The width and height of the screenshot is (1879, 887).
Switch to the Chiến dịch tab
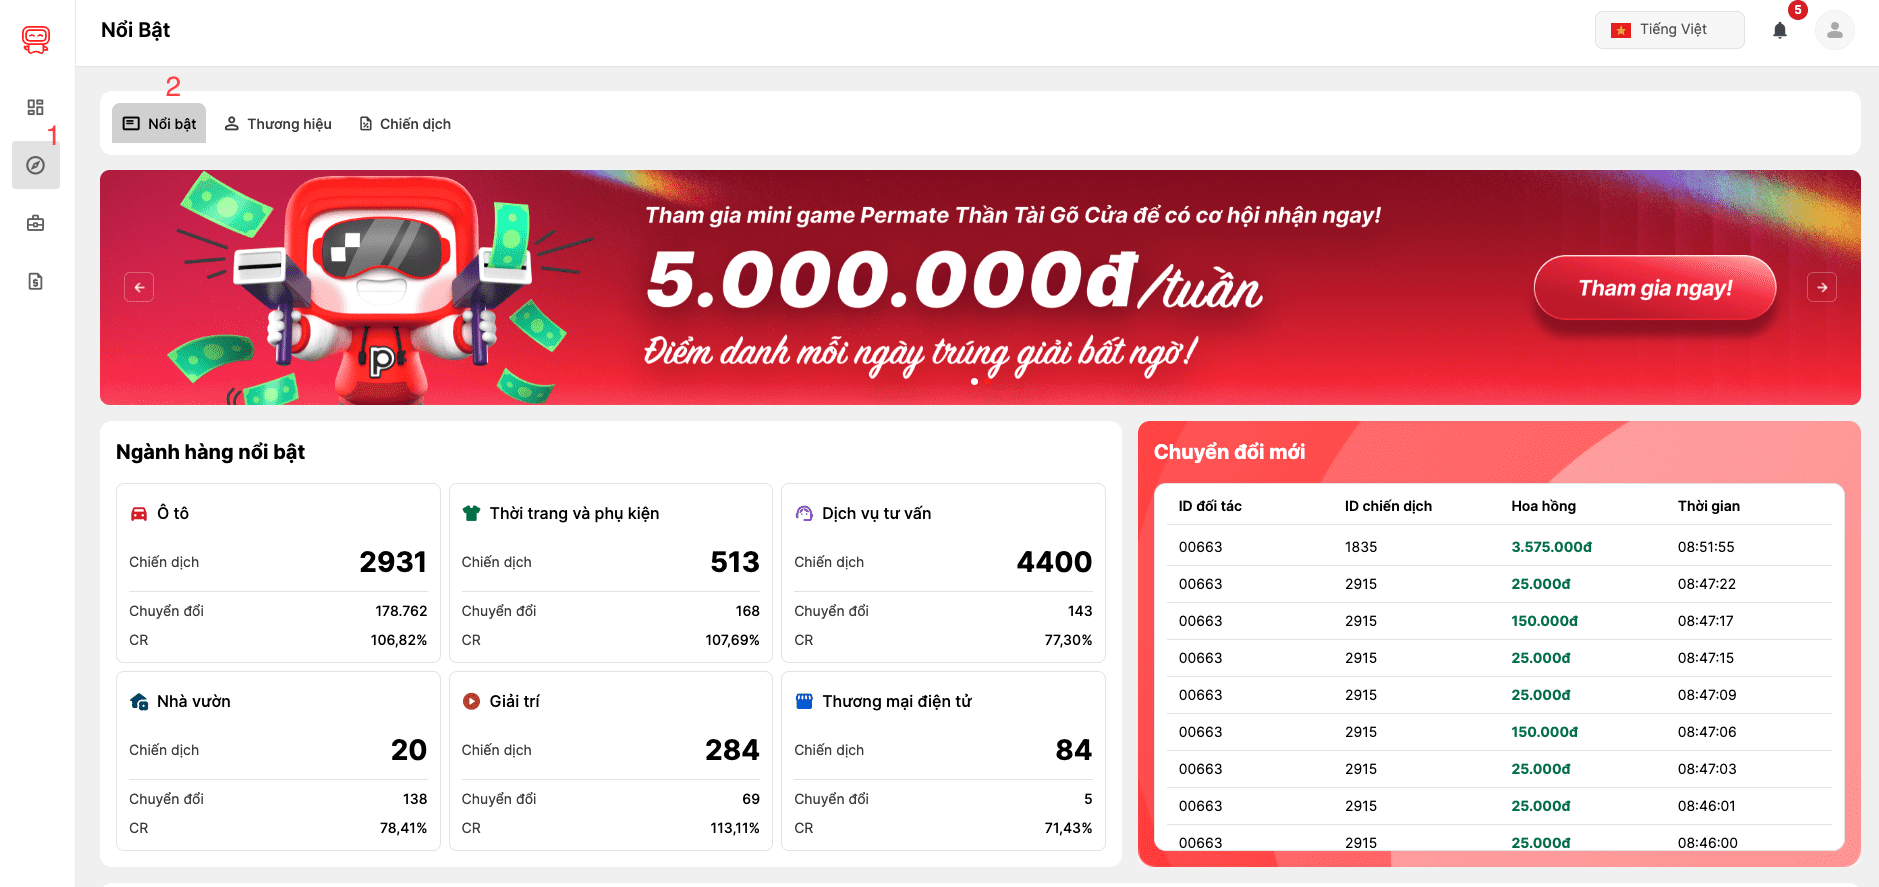click(405, 123)
